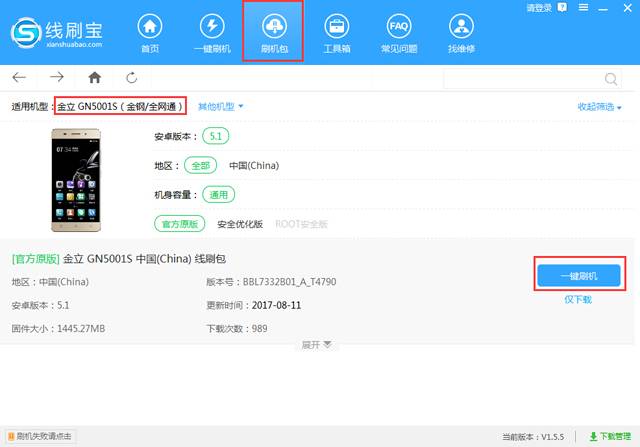Viewport: 640px width, 447px height.
Task: Select the 全部 region filter
Action: point(199,164)
